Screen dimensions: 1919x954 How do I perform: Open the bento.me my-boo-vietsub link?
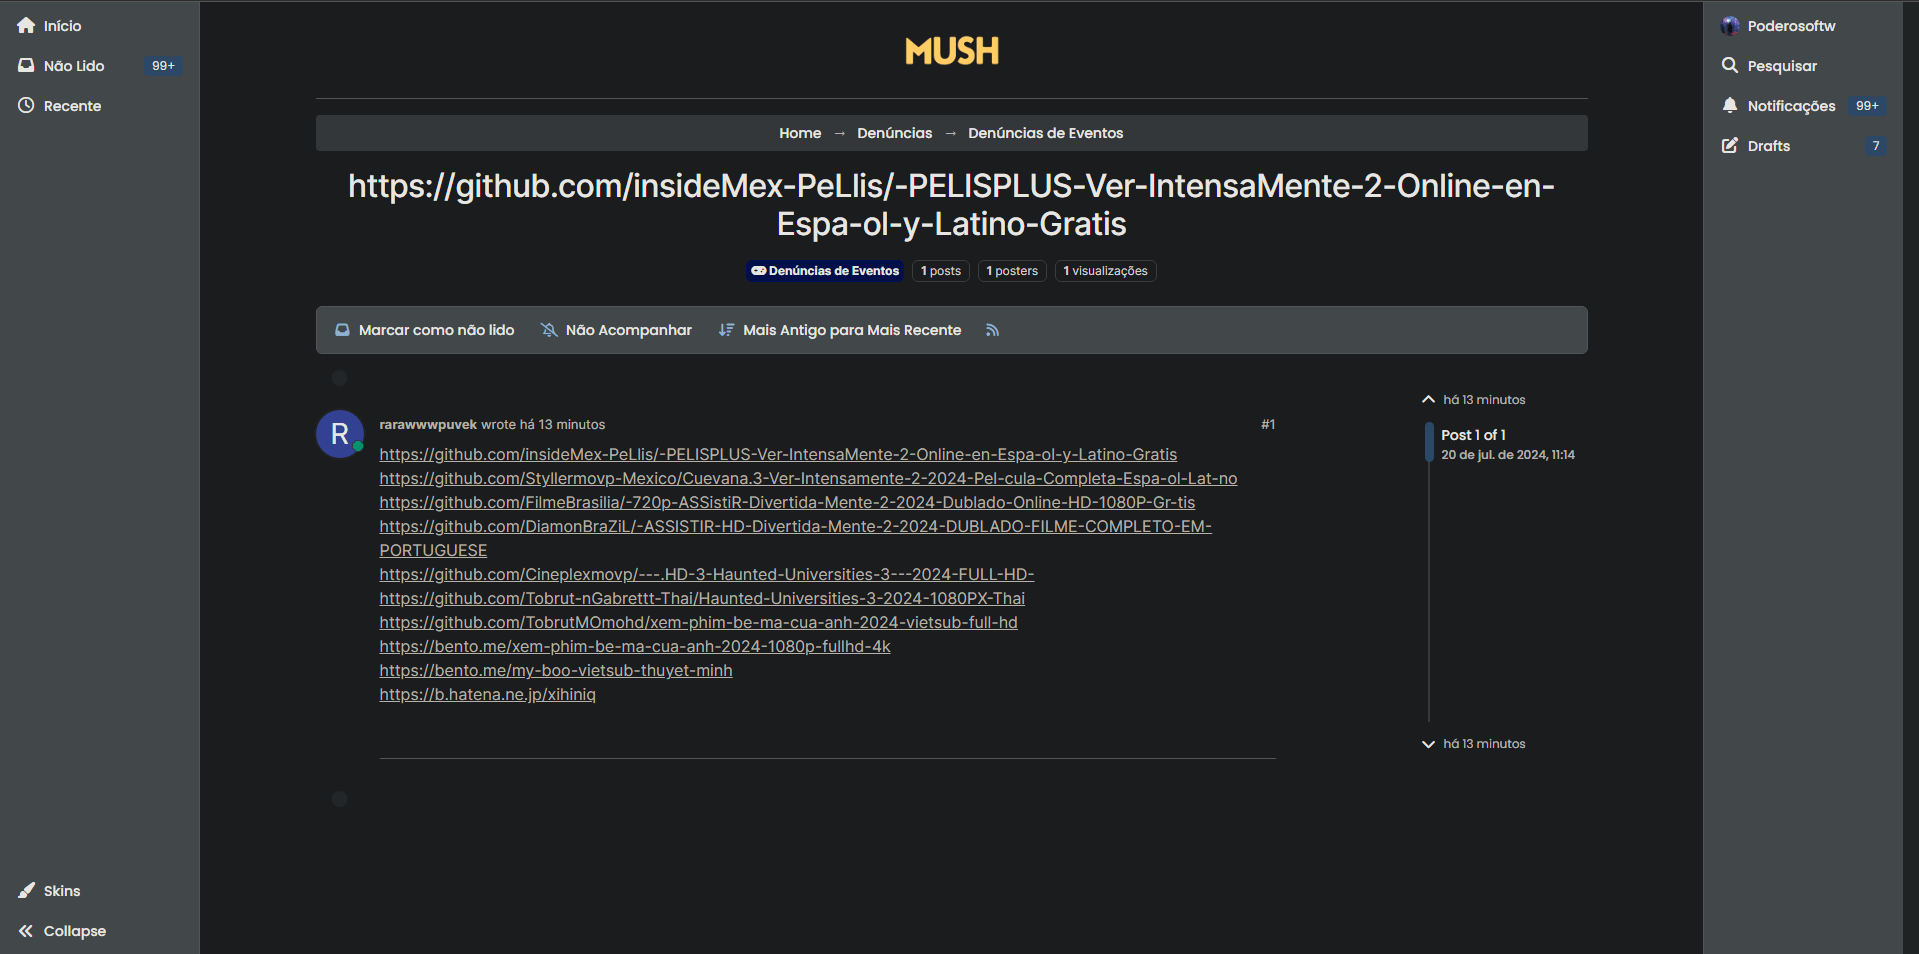pyautogui.click(x=556, y=671)
